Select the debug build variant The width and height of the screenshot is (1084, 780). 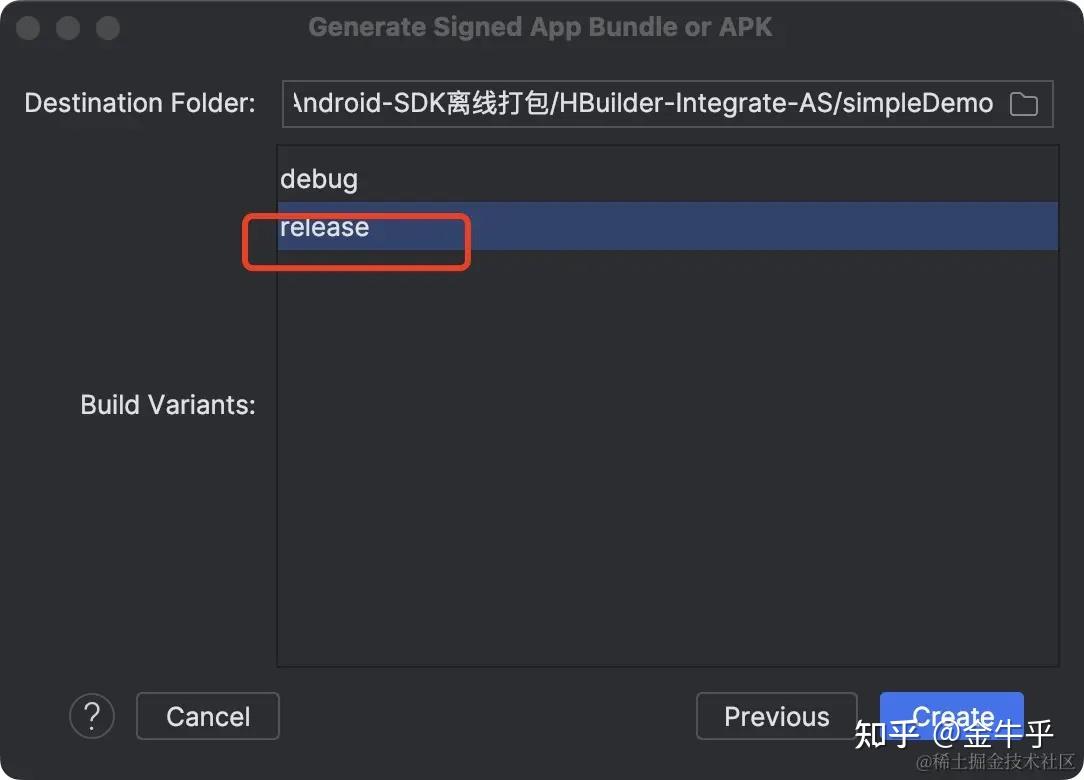319,179
